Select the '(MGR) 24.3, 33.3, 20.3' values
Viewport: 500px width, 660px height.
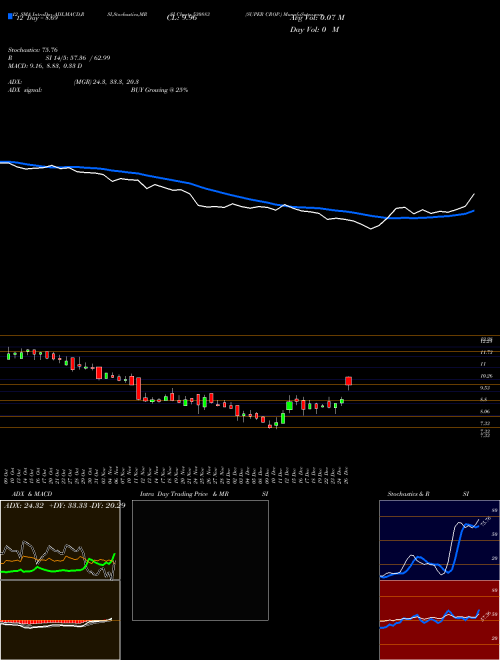(x=106, y=82)
